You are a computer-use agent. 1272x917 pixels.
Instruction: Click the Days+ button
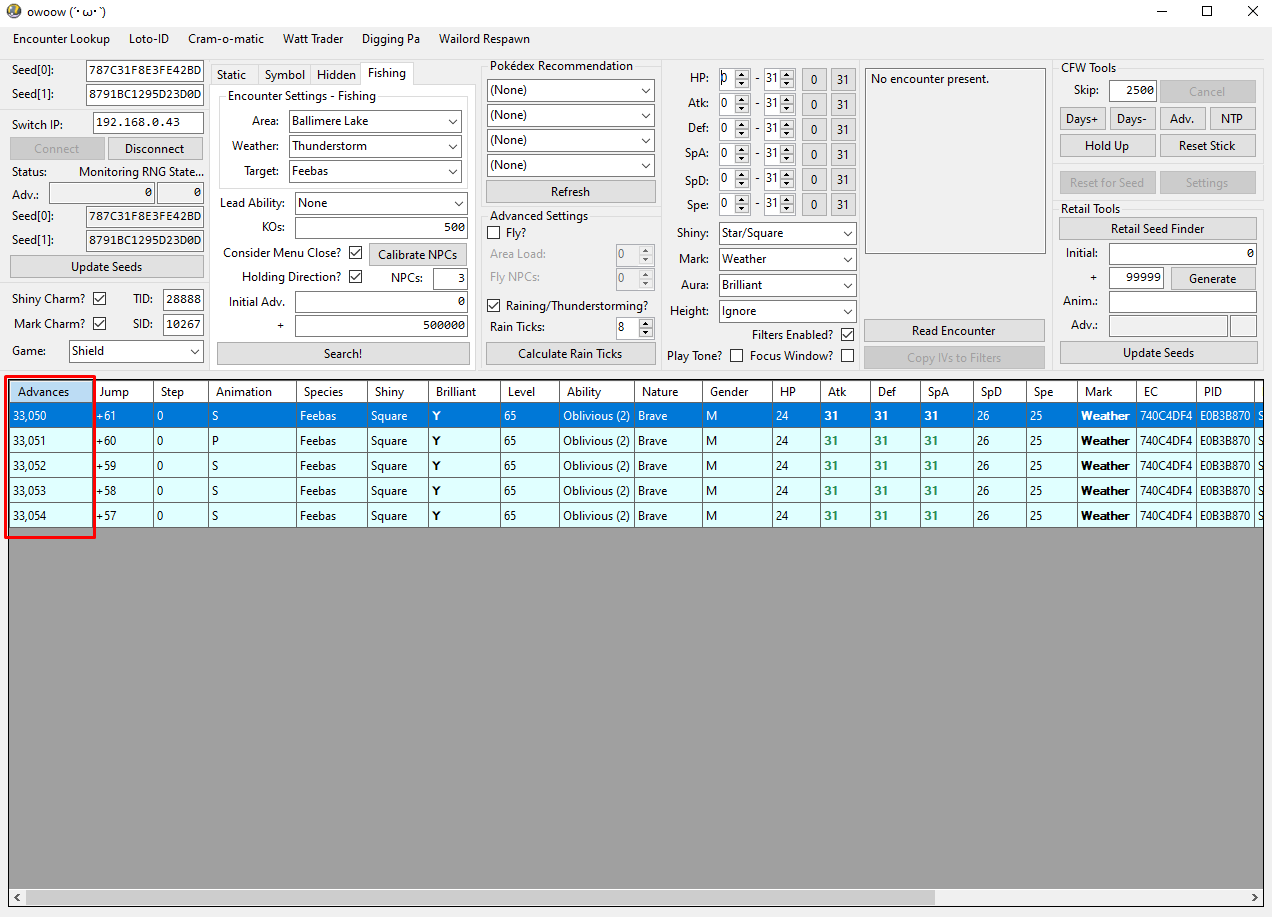pyautogui.click(x=1082, y=118)
